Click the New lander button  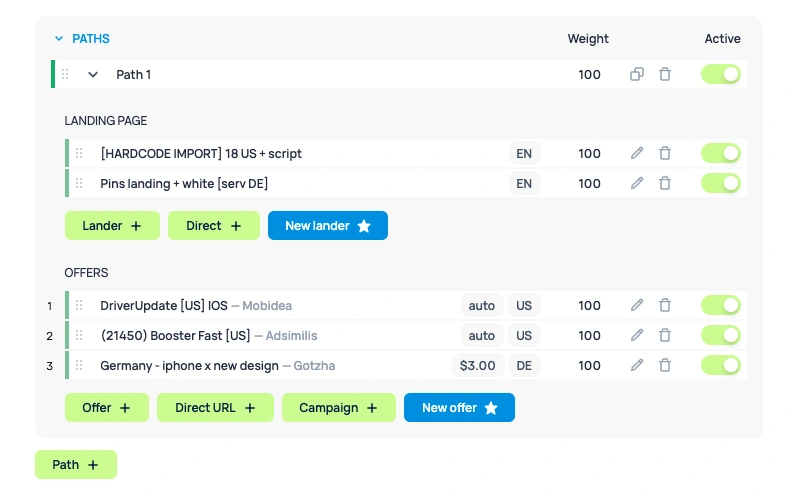pyautogui.click(x=327, y=226)
